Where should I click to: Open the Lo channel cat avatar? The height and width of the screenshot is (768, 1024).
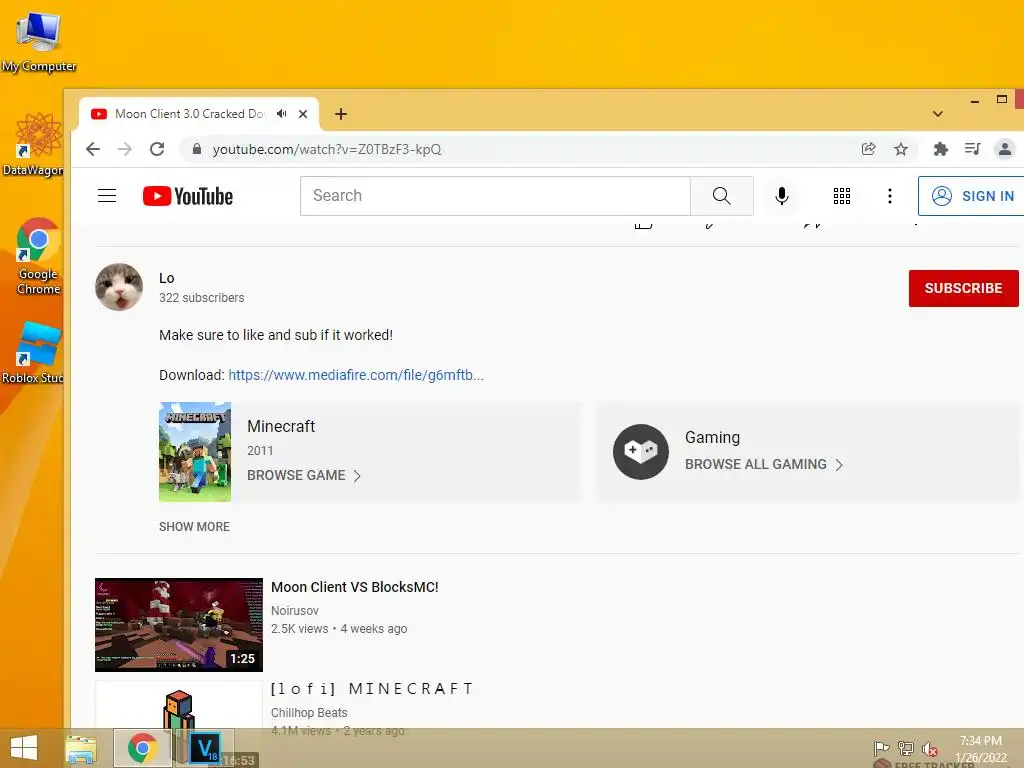click(x=119, y=287)
